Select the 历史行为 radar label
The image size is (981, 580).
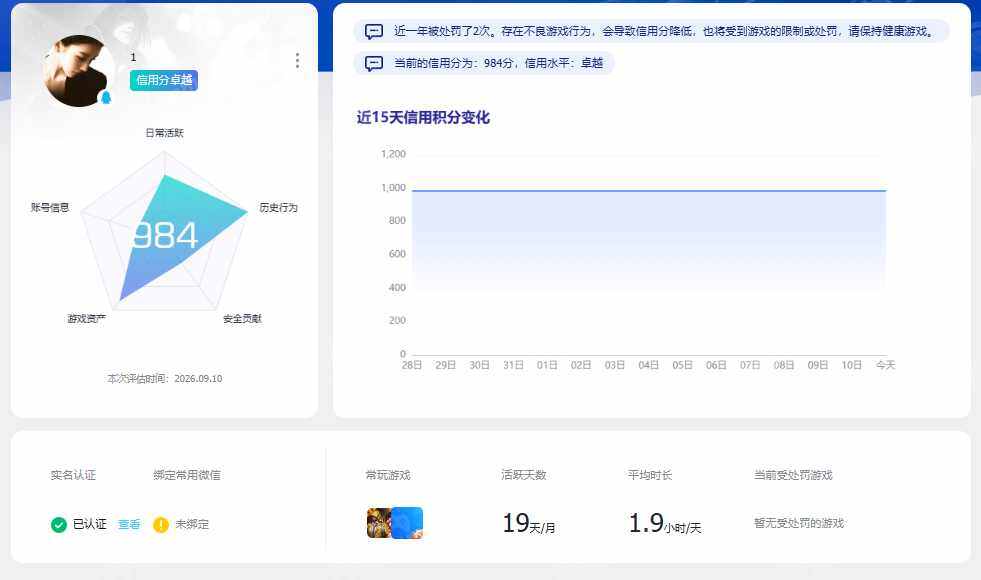[x=278, y=207]
